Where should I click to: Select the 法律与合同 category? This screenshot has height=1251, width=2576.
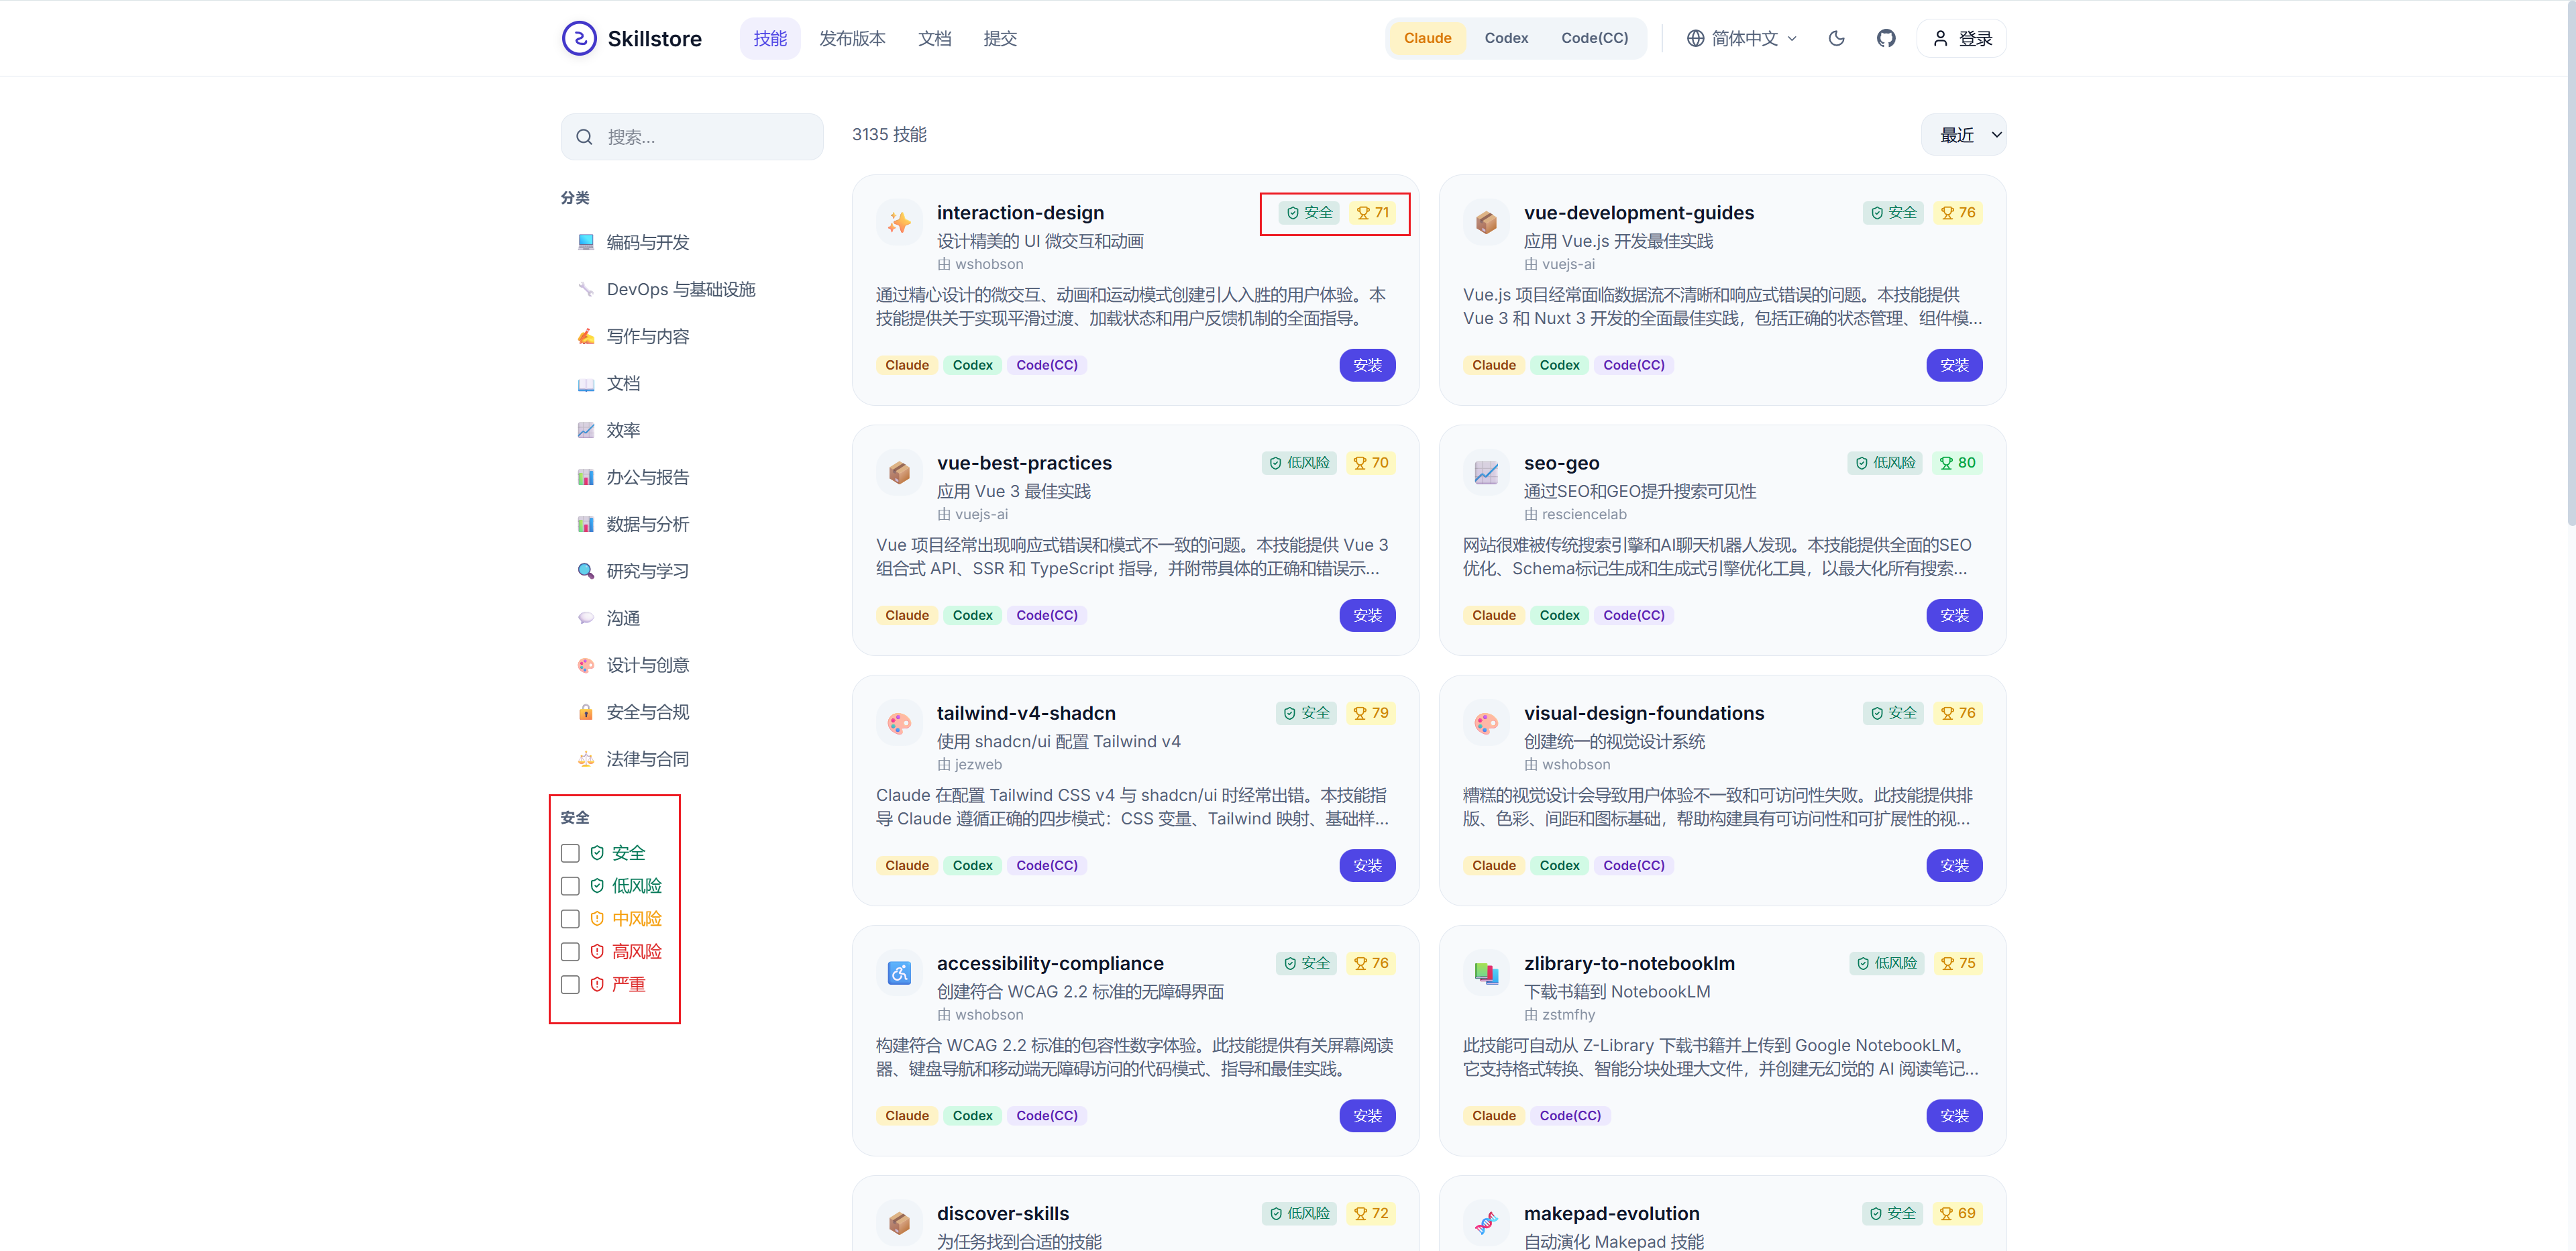click(x=692, y=760)
